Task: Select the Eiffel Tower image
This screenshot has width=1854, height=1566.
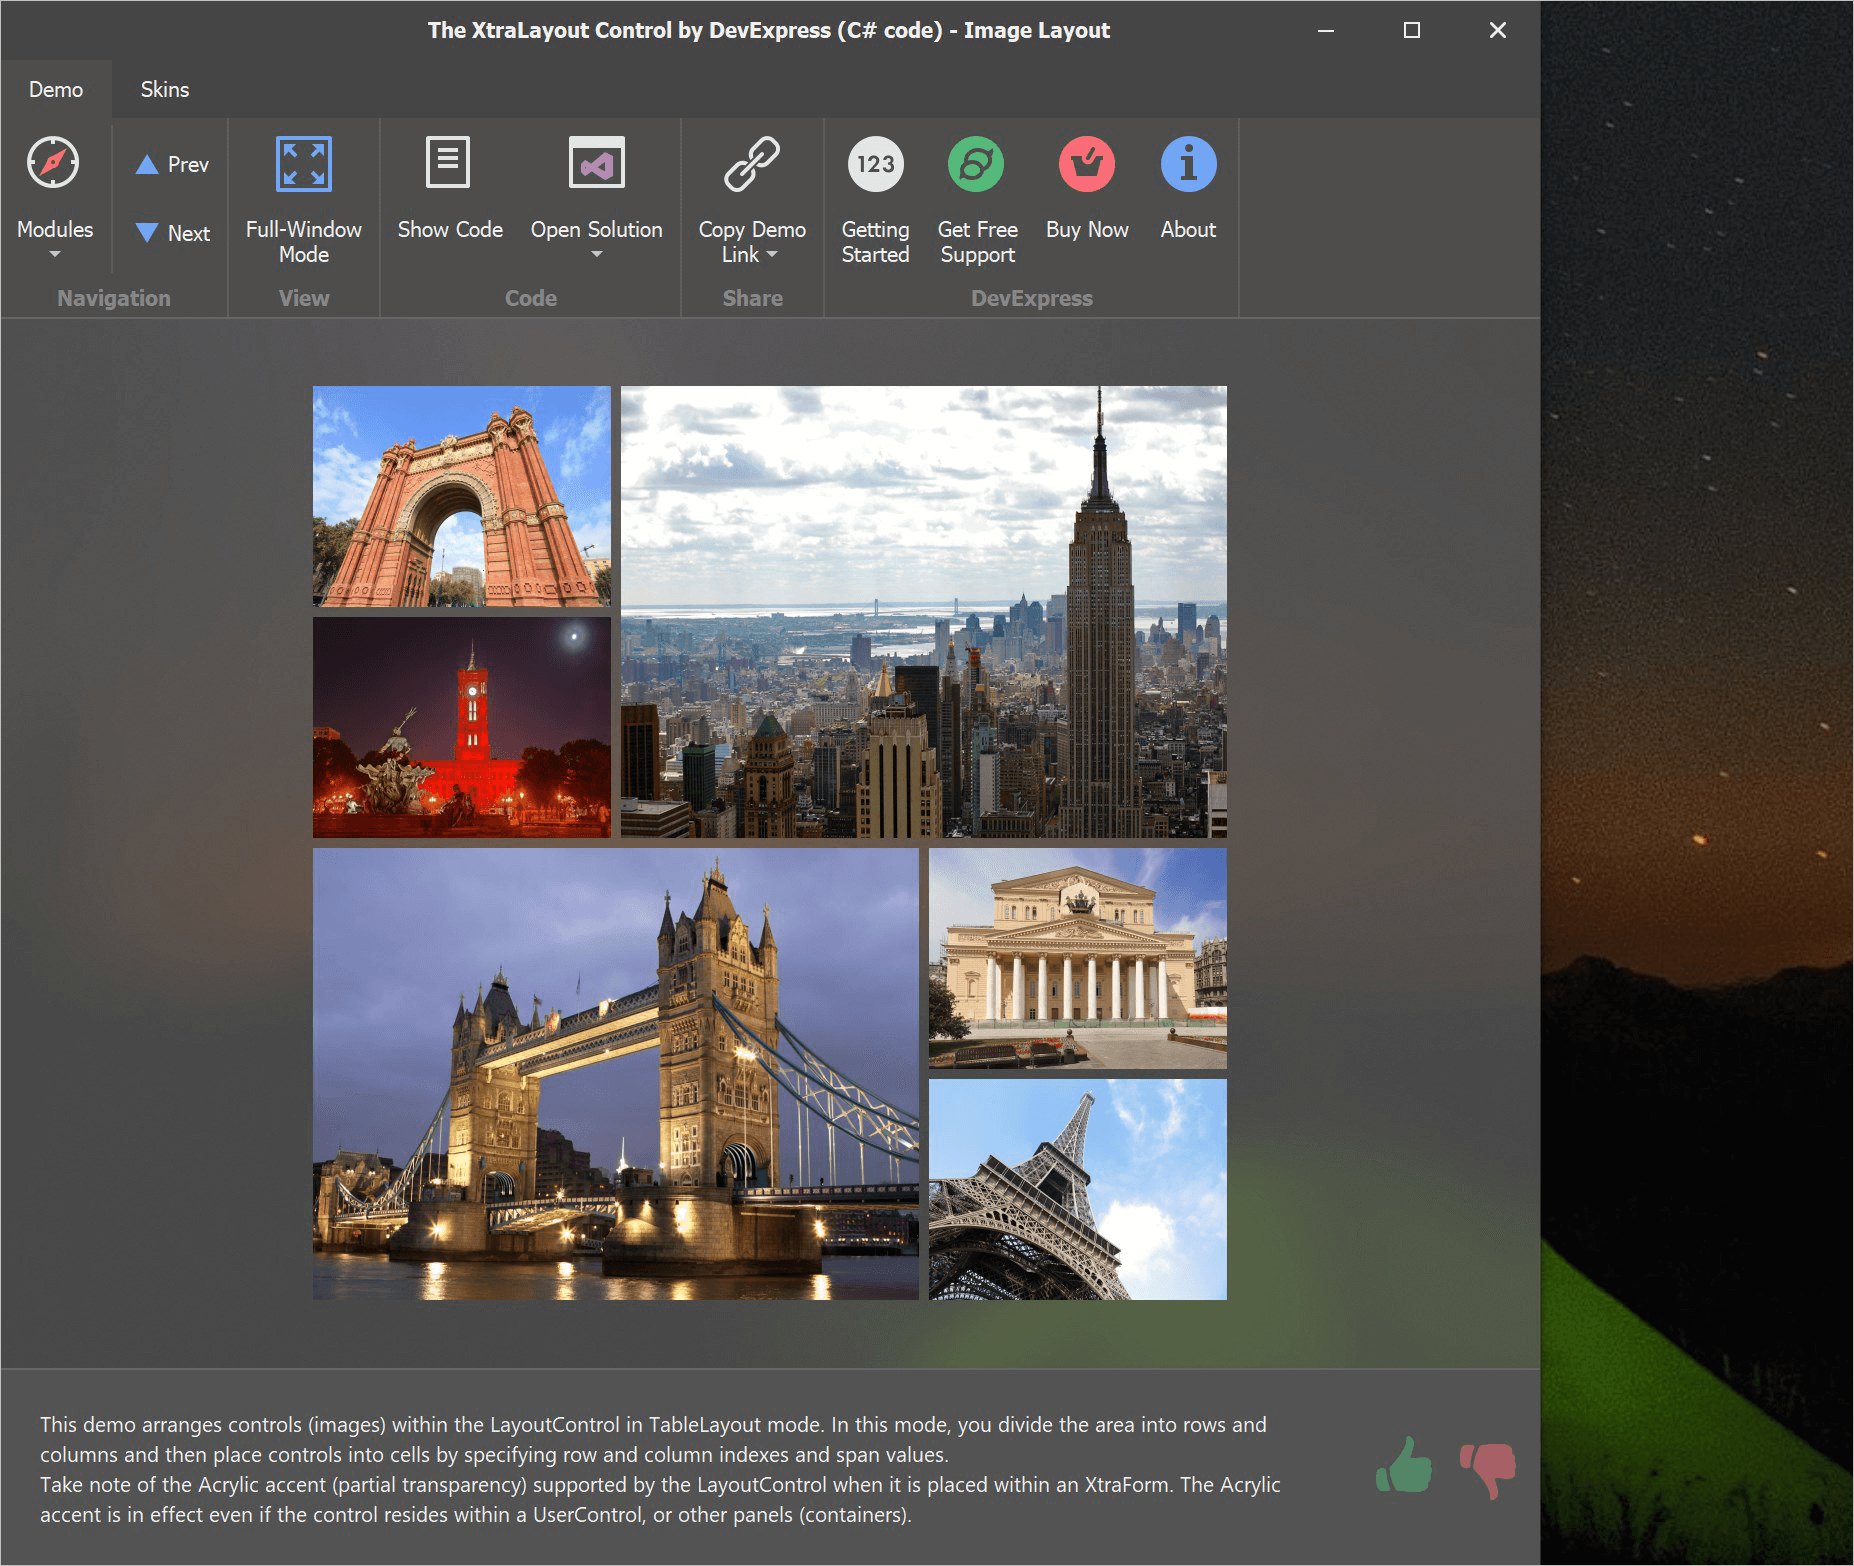Action: coord(1077,1189)
